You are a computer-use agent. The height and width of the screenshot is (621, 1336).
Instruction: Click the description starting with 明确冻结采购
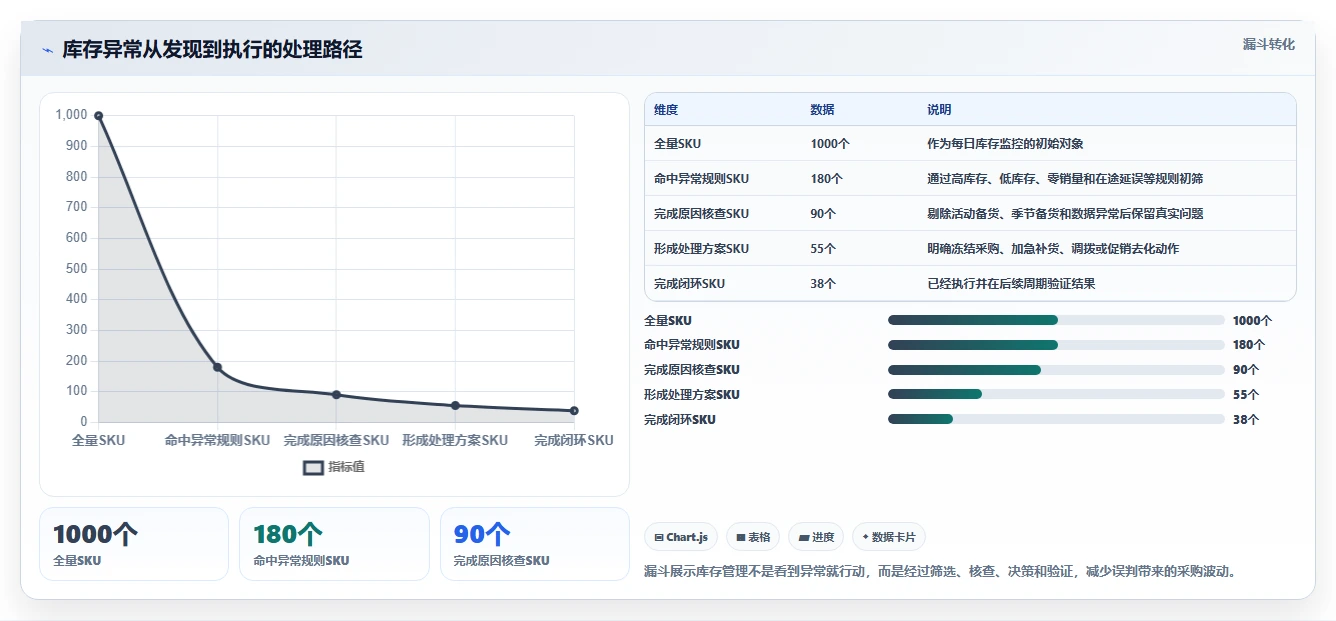1053,249
